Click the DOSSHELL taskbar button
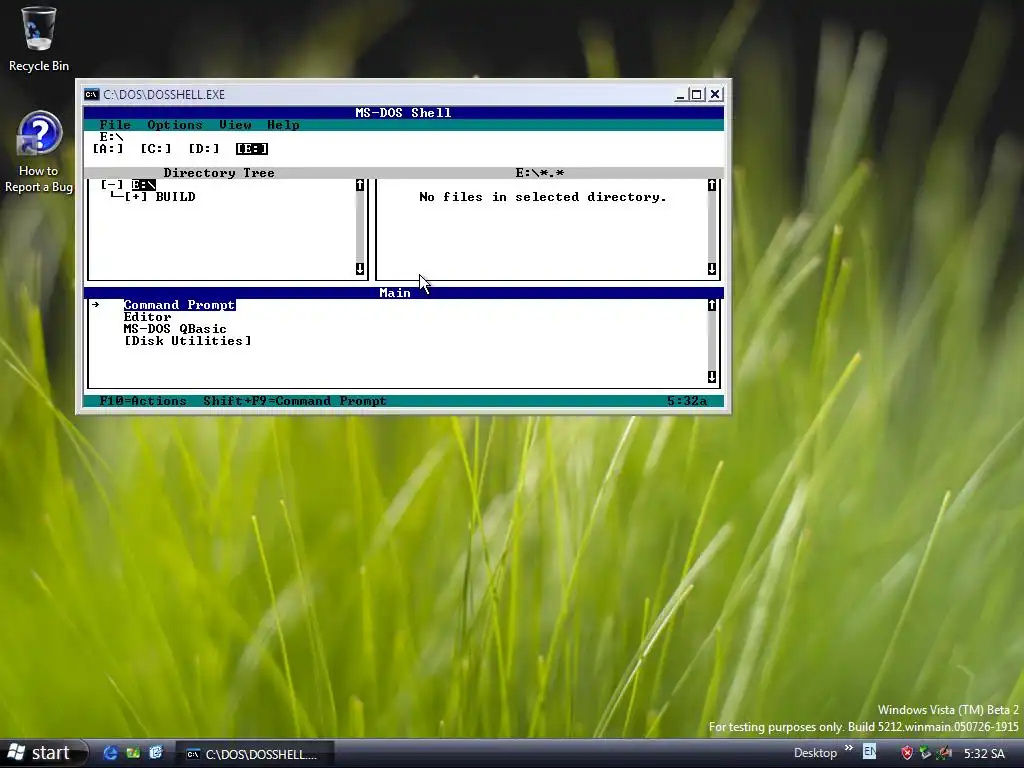The height and width of the screenshot is (768, 1024). 255,754
